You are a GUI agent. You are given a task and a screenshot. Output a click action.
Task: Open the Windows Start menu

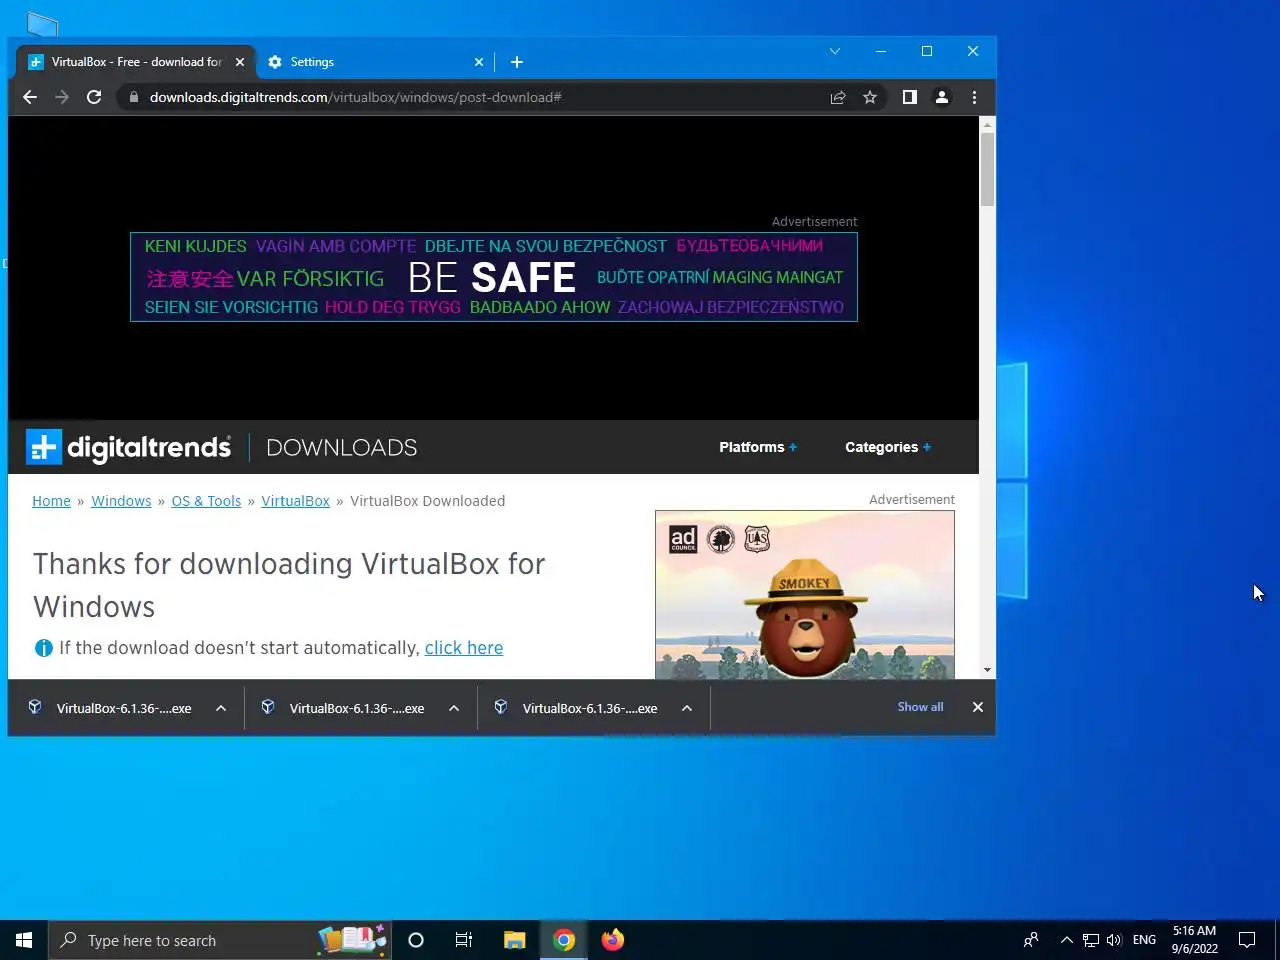coord(24,940)
